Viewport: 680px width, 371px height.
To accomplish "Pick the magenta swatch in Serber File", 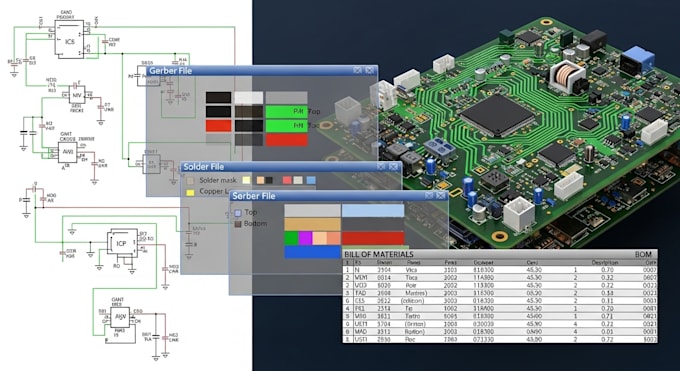I will (x=305, y=238).
